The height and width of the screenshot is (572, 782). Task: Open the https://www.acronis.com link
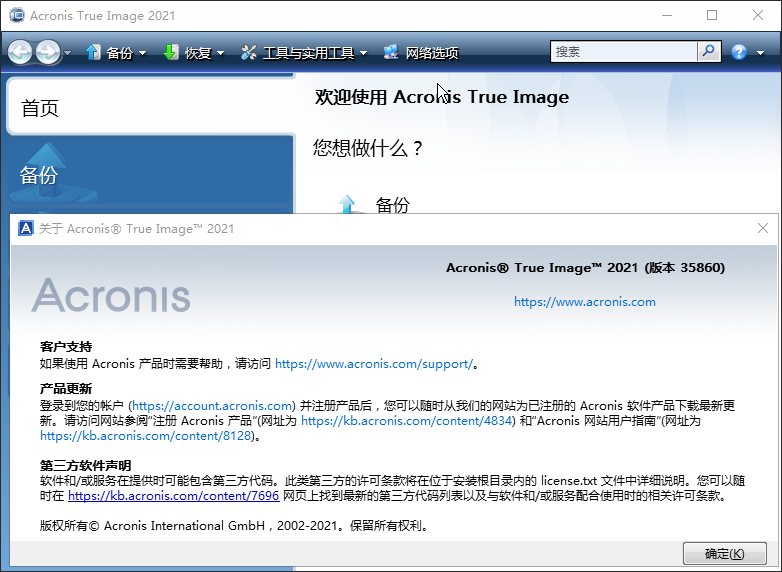click(585, 302)
